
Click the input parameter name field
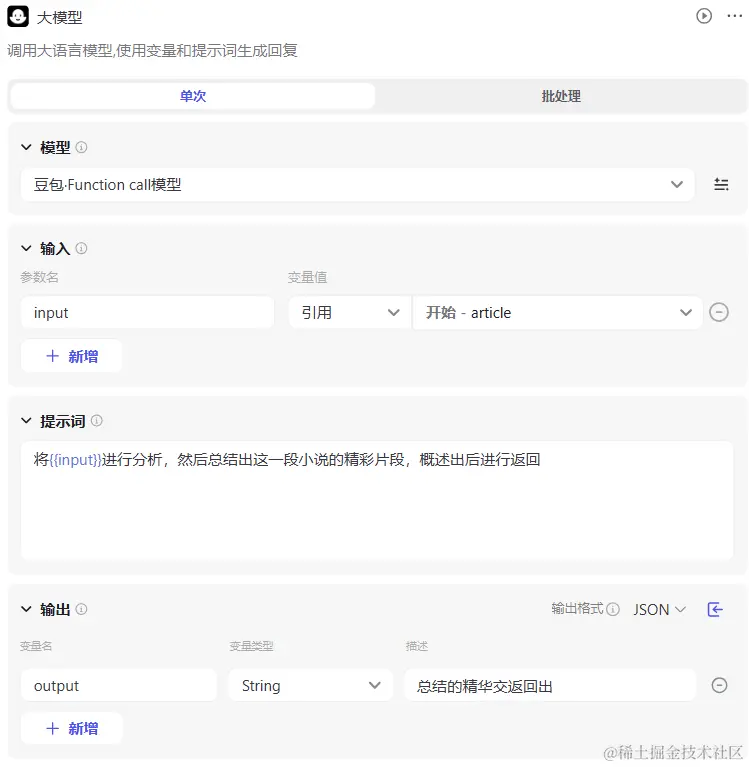pos(147,312)
